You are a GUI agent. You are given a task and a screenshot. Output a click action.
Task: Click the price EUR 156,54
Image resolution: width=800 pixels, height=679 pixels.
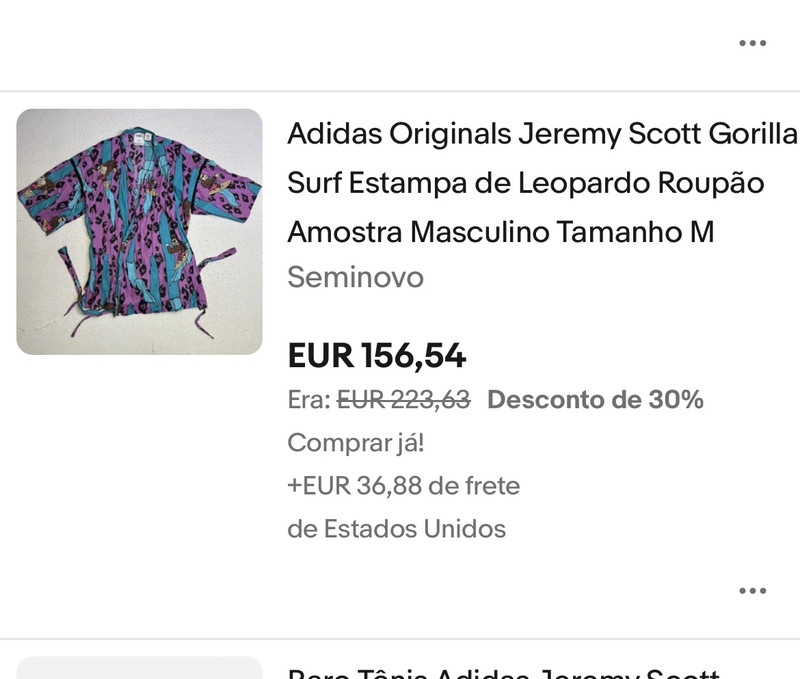pos(377,355)
